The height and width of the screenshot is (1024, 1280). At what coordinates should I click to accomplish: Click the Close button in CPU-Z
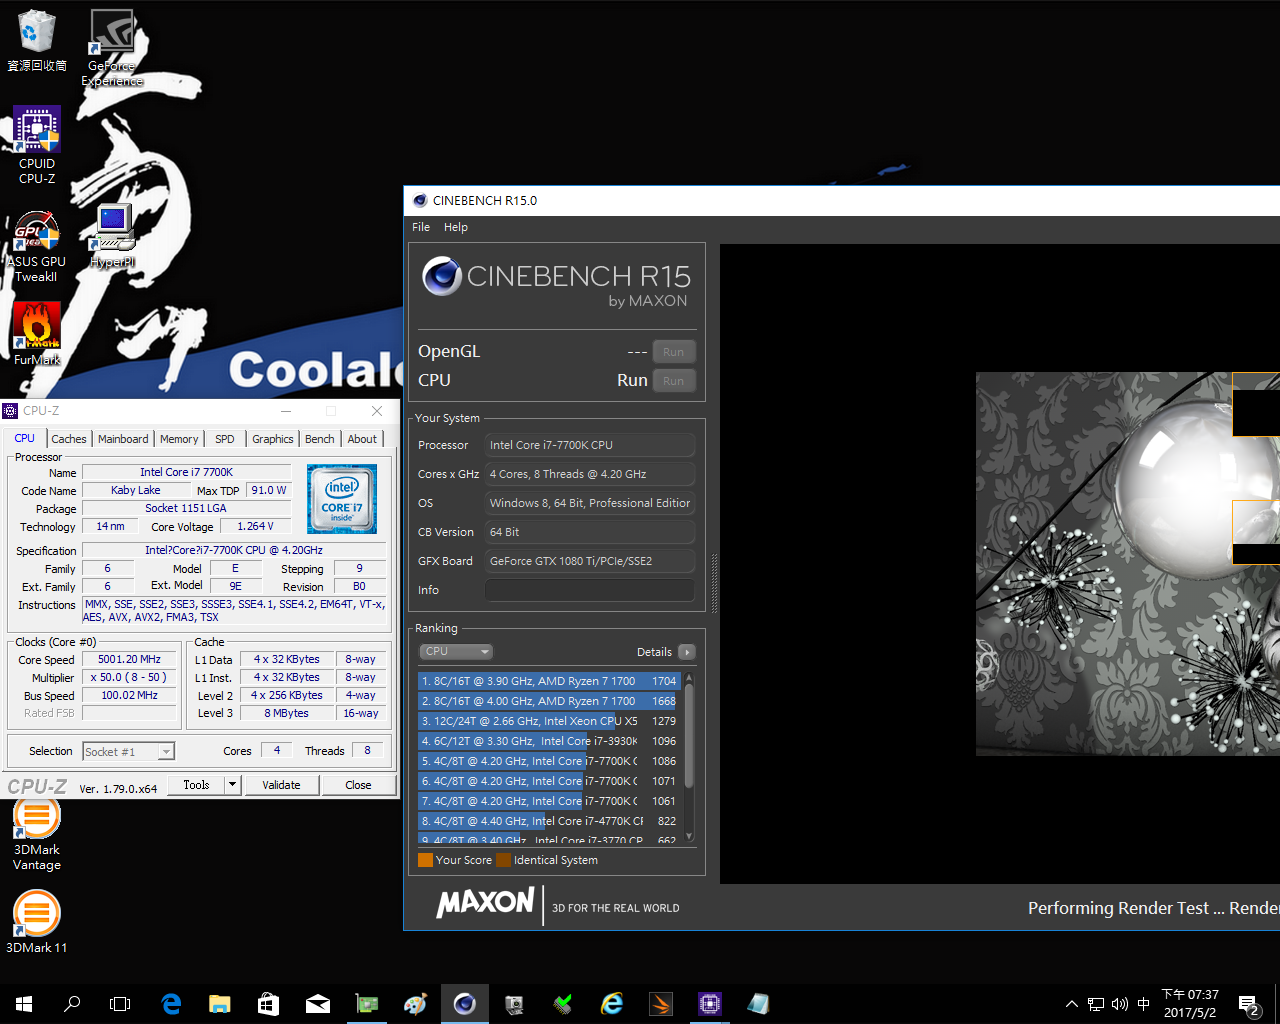pyautogui.click(x=358, y=785)
